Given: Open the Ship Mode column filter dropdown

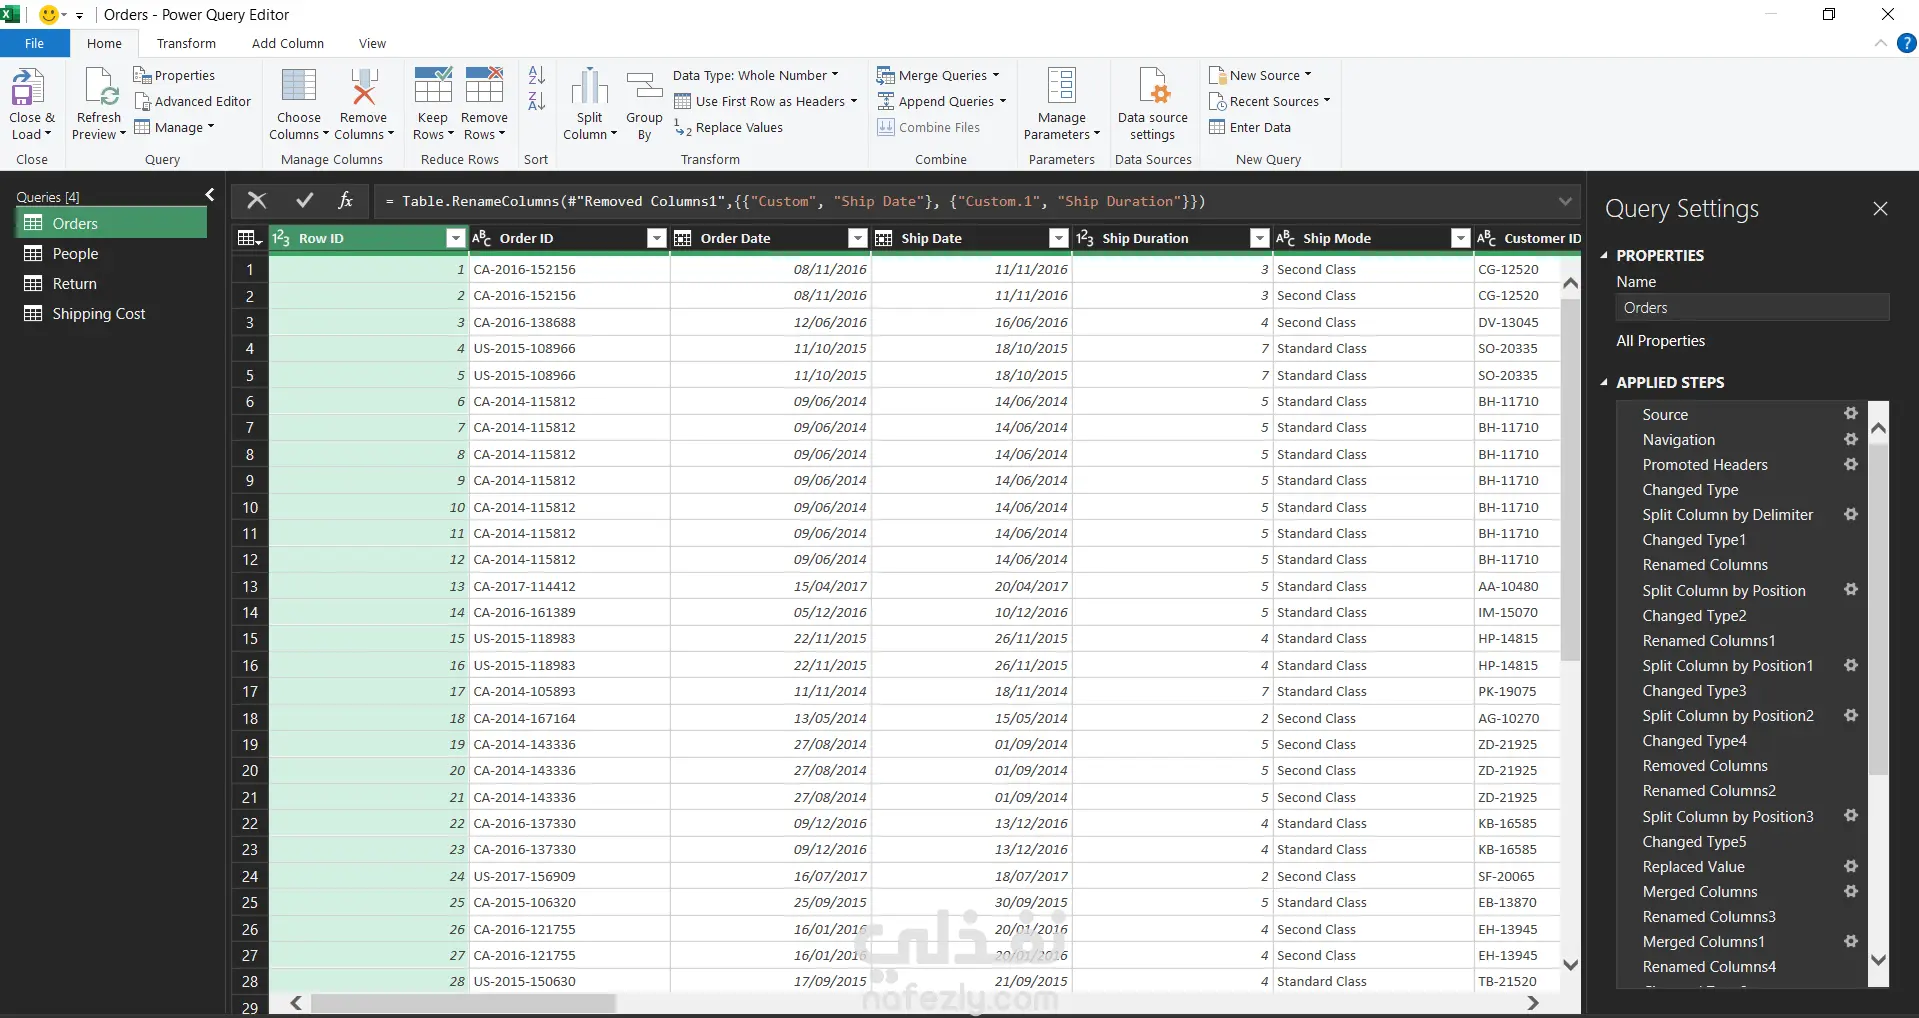Looking at the screenshot, I should [x=1461, y=238].
